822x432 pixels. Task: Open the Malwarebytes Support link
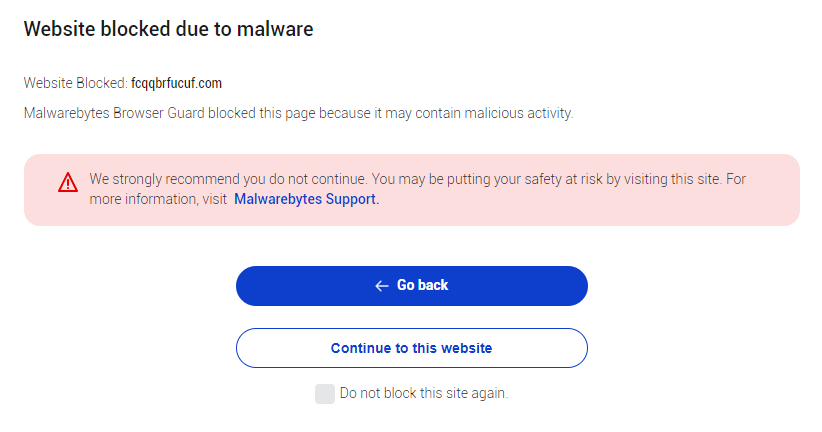(306, 199)
